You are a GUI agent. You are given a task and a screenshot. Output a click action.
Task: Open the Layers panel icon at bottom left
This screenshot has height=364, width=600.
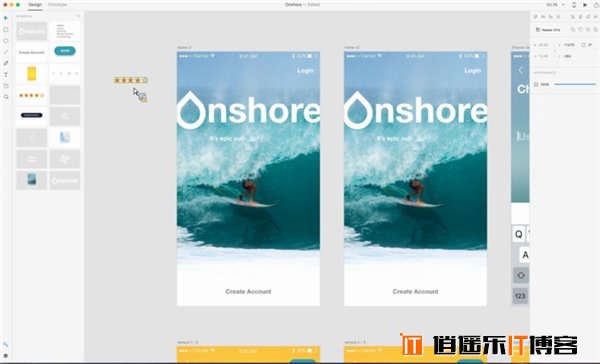click(5, 356)
